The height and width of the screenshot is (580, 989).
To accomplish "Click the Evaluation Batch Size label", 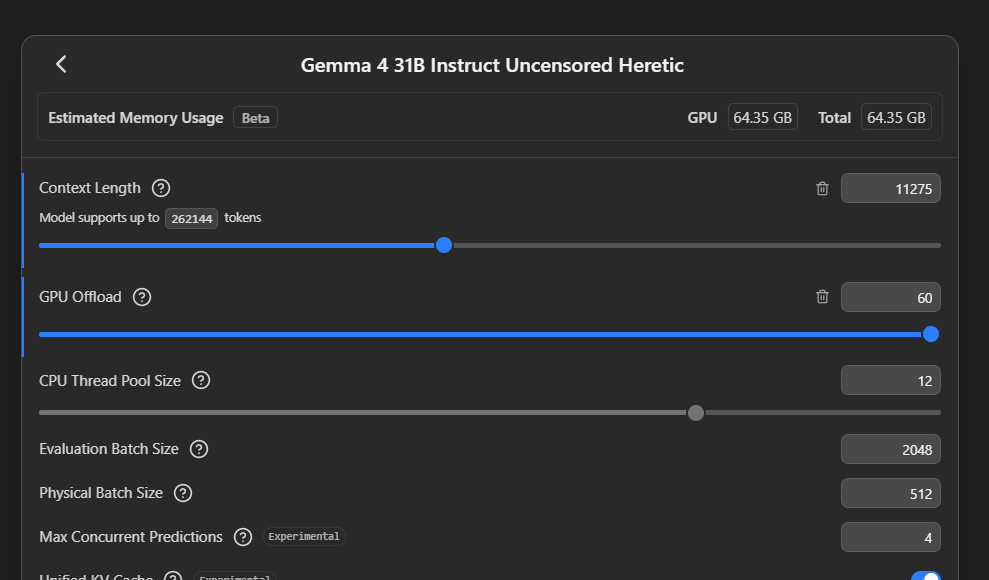I will [108, 449].
